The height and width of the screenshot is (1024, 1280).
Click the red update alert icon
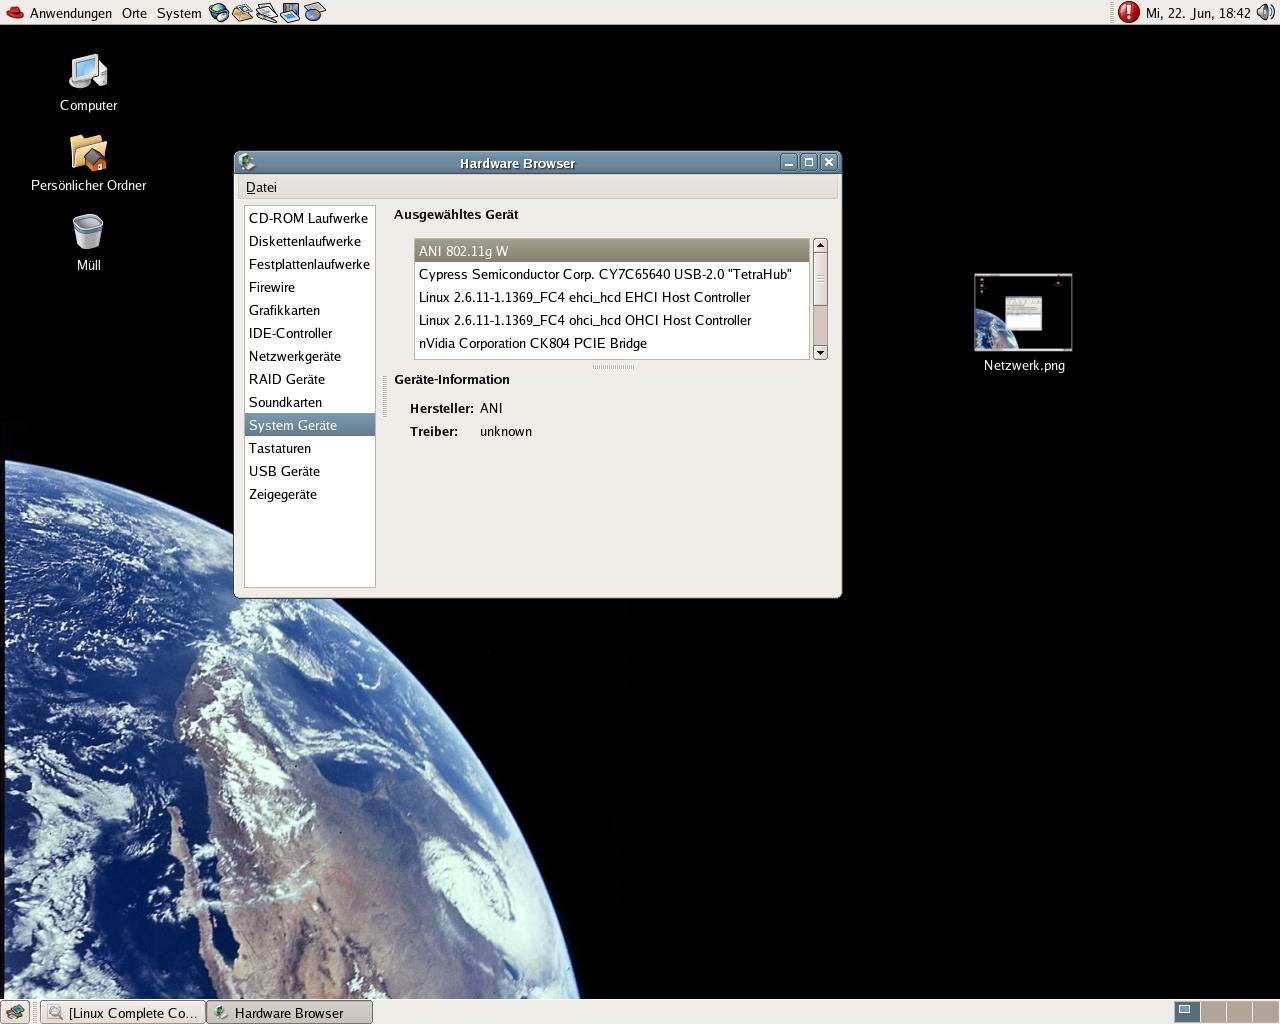pos(1129,13)
